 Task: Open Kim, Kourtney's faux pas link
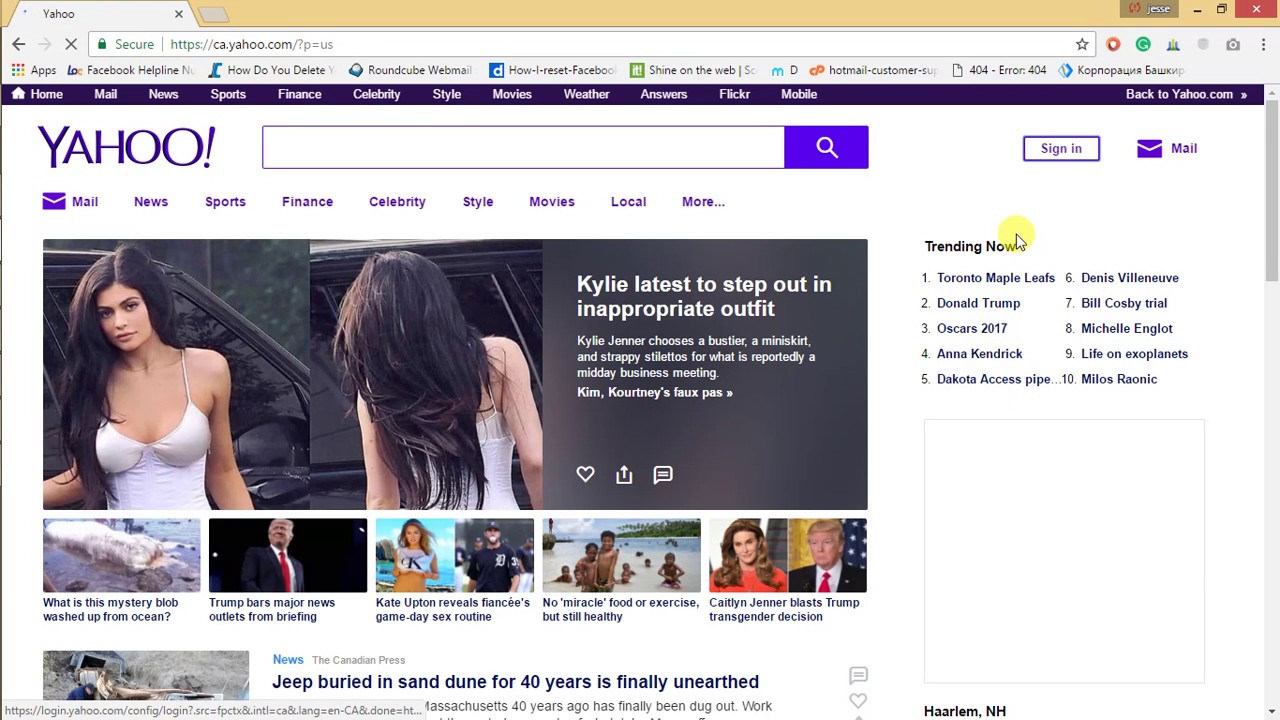(654, 392)
